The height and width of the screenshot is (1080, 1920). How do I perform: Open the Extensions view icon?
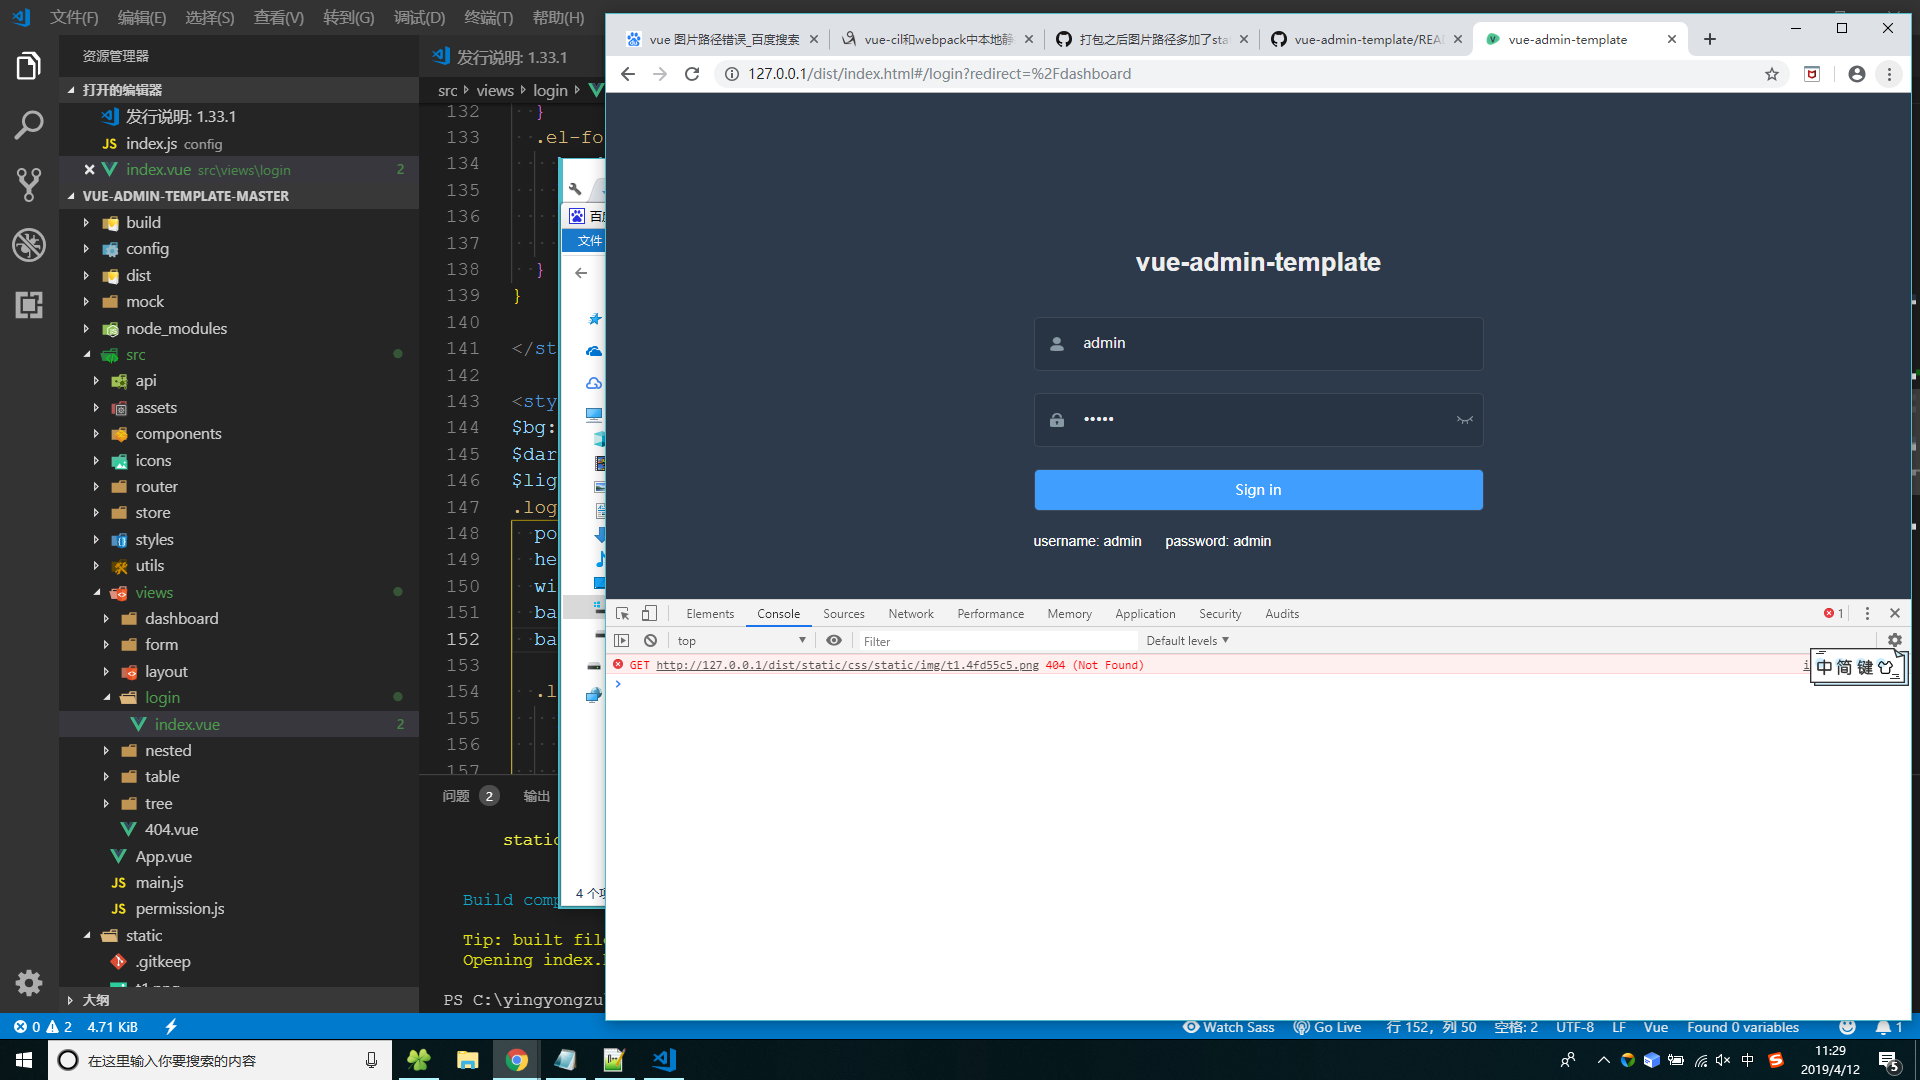click(x=29, y=304)
